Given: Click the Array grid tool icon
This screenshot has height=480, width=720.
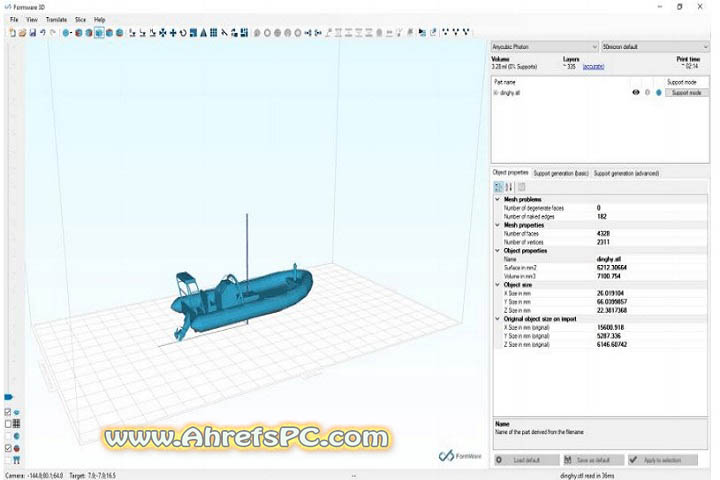Looking at the screenshot, I should click(x=214, y=33).
